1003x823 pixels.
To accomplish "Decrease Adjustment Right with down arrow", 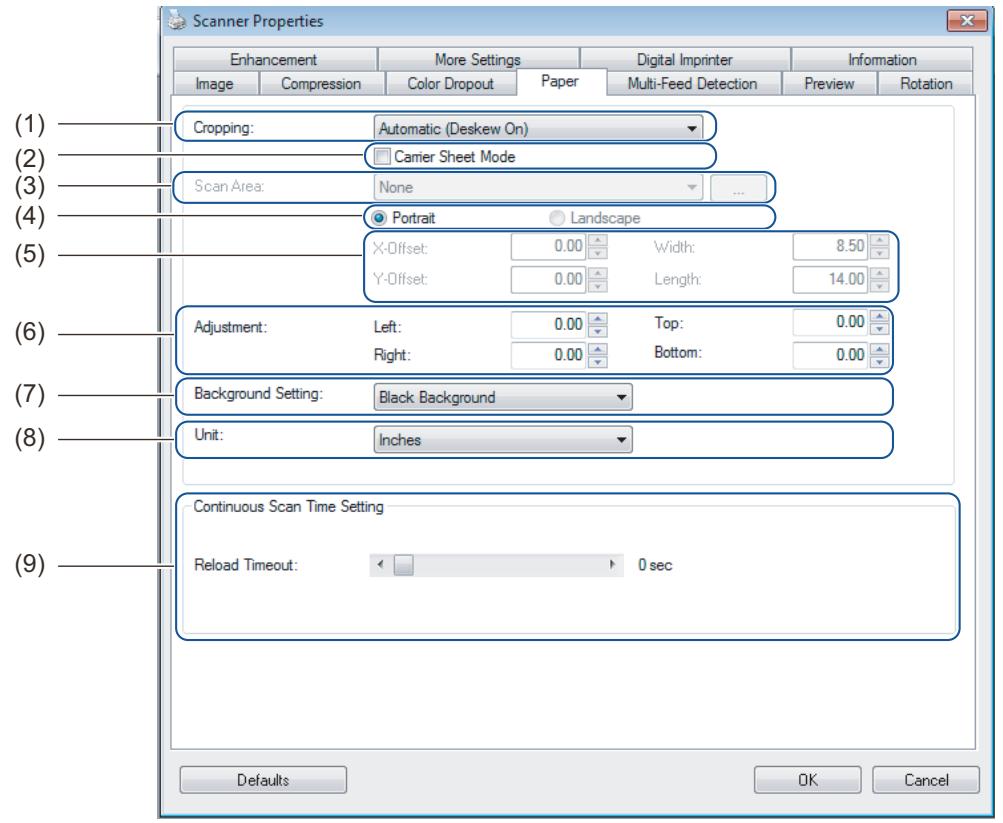I will point(597,362).
